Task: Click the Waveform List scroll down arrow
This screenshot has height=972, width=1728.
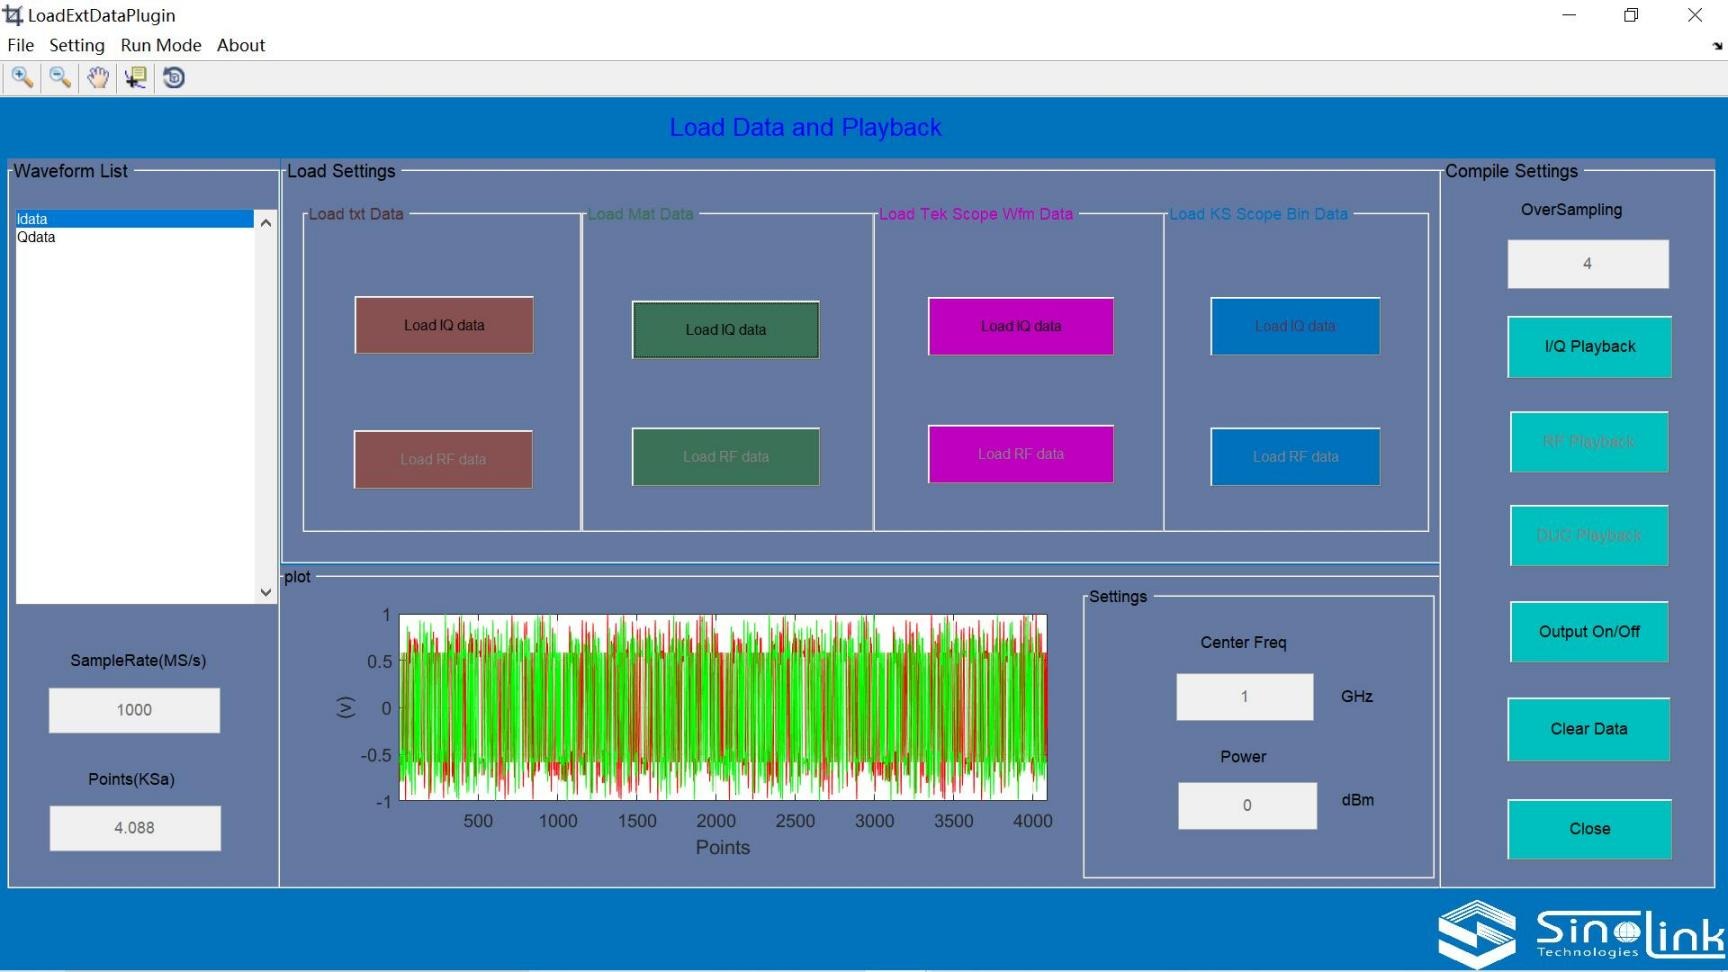Action: [x=265, y=592]
